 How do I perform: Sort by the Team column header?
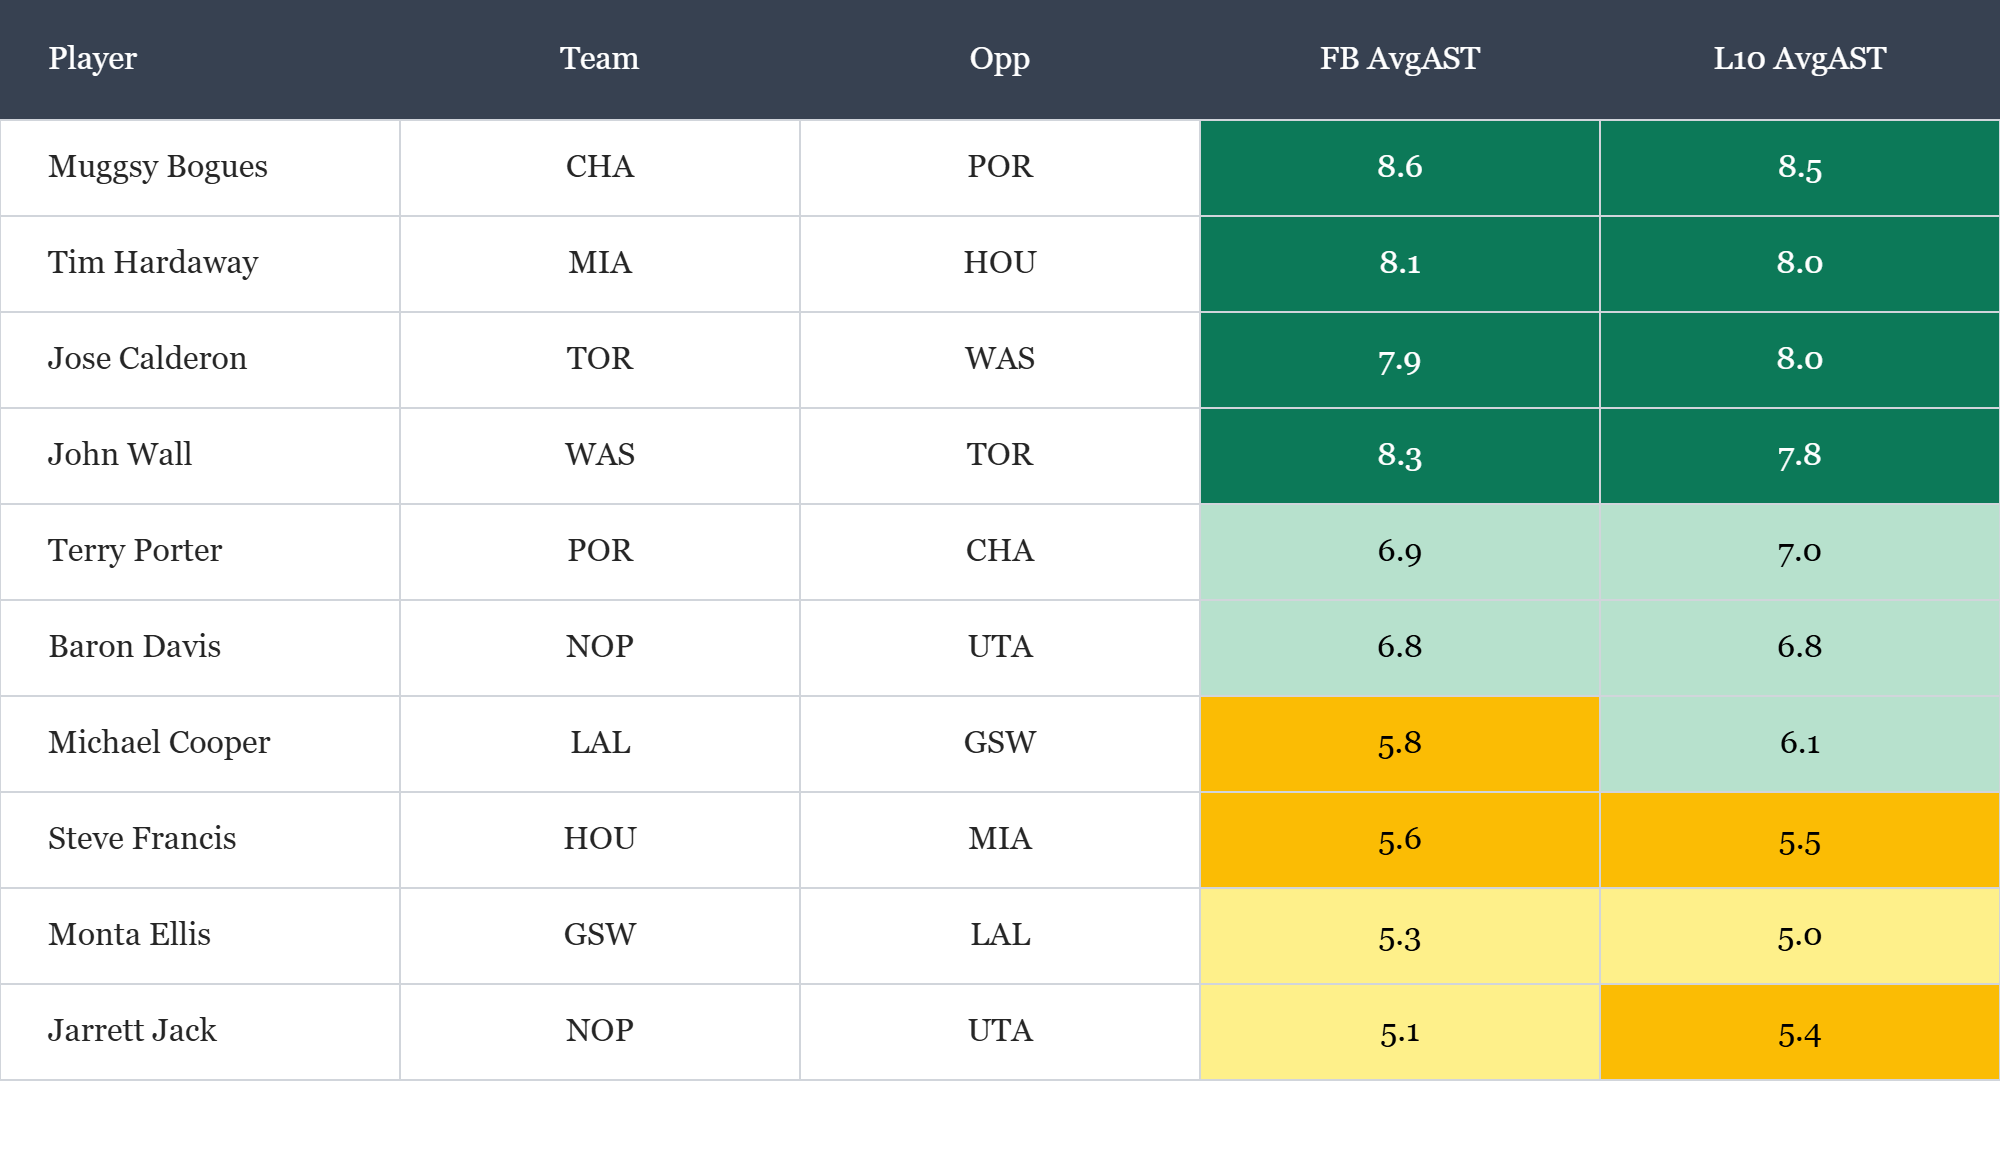(599, 59)
